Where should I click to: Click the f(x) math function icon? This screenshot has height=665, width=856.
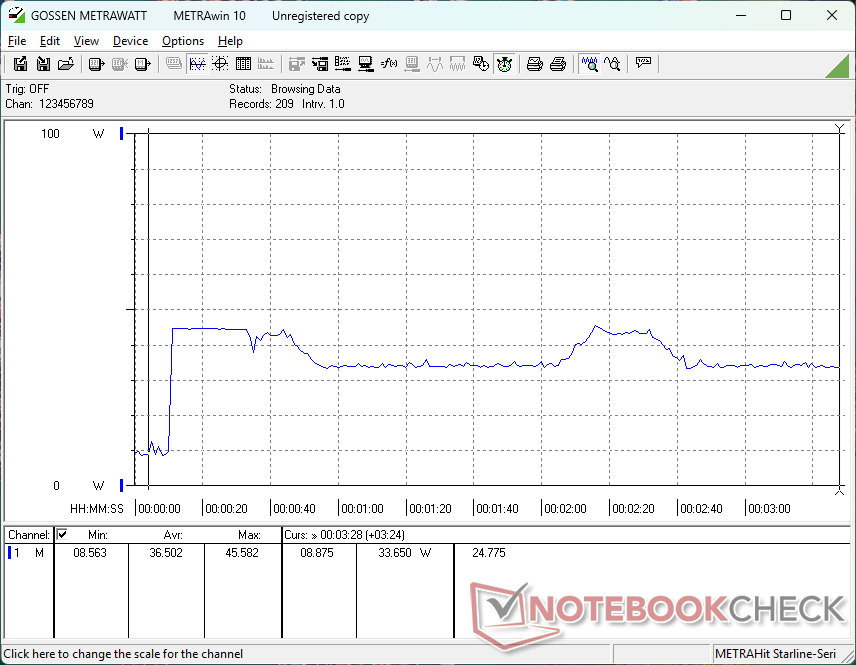tap(389, 64)
